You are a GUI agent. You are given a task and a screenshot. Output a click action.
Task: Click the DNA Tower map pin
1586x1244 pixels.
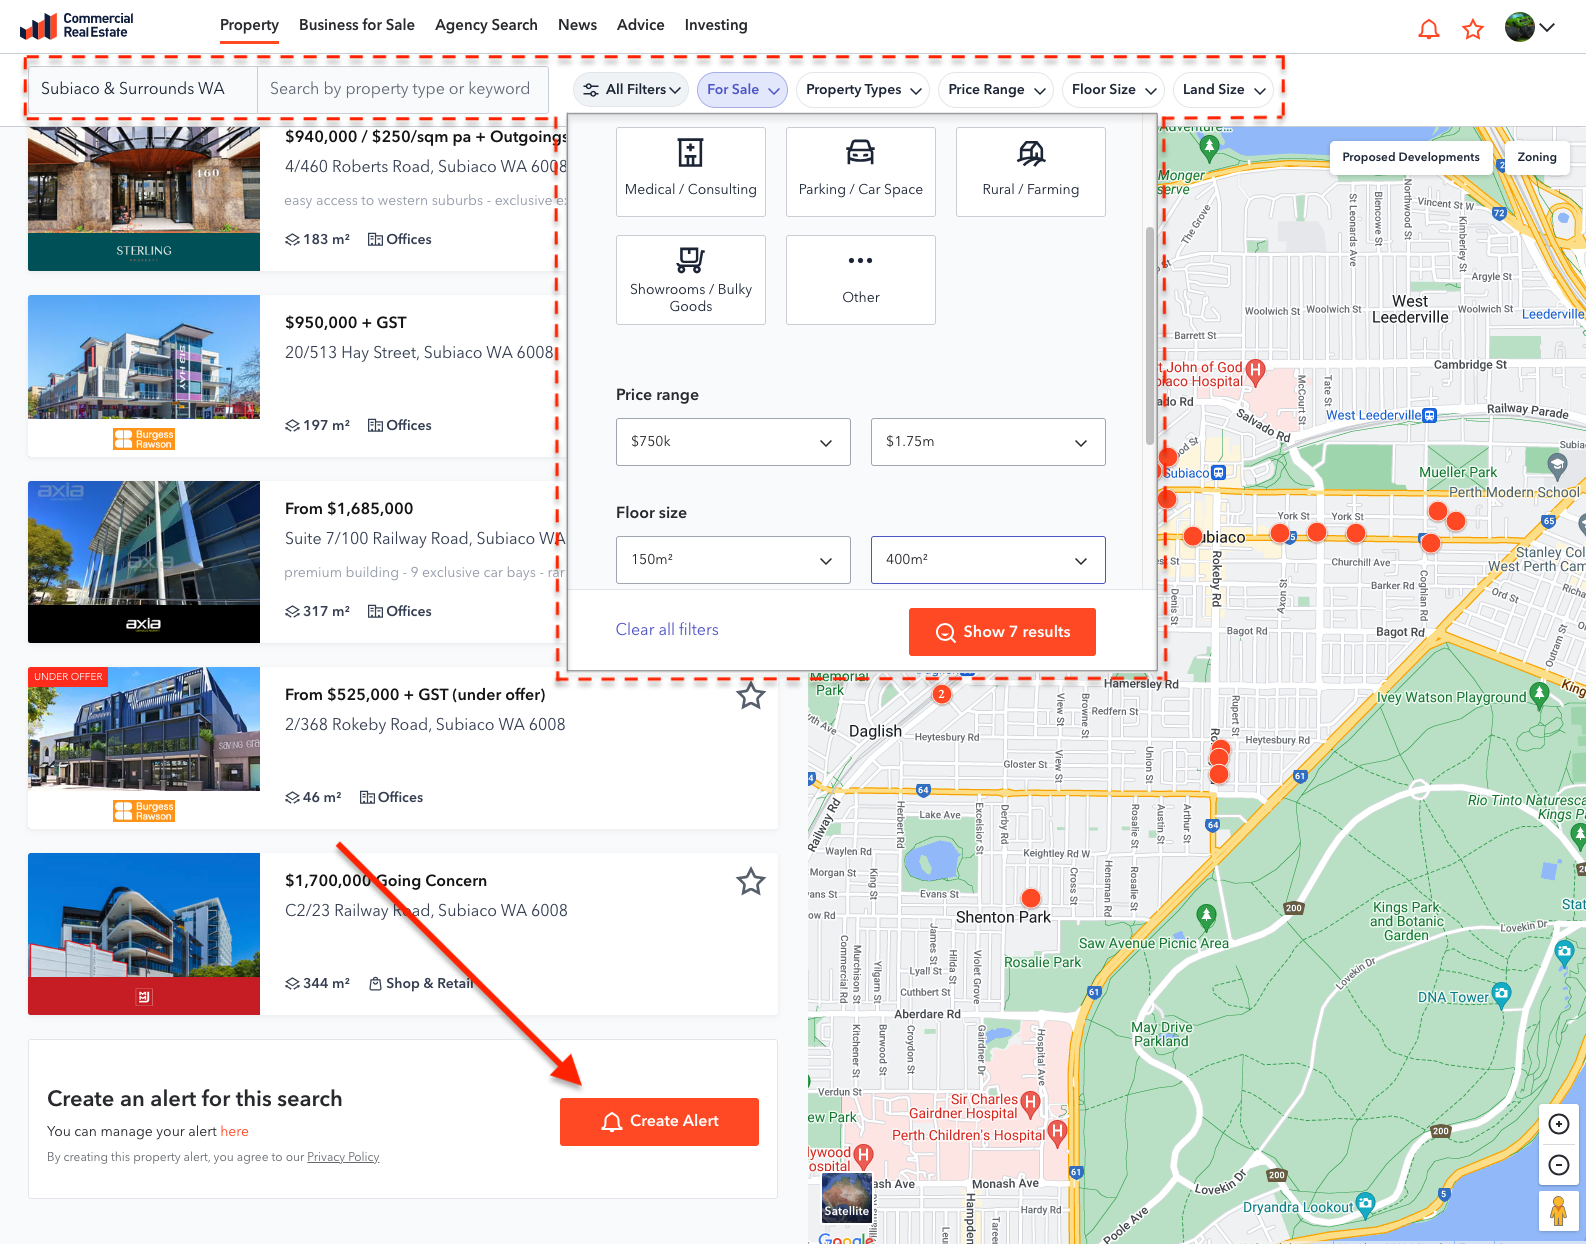[x=1501, y=993]
